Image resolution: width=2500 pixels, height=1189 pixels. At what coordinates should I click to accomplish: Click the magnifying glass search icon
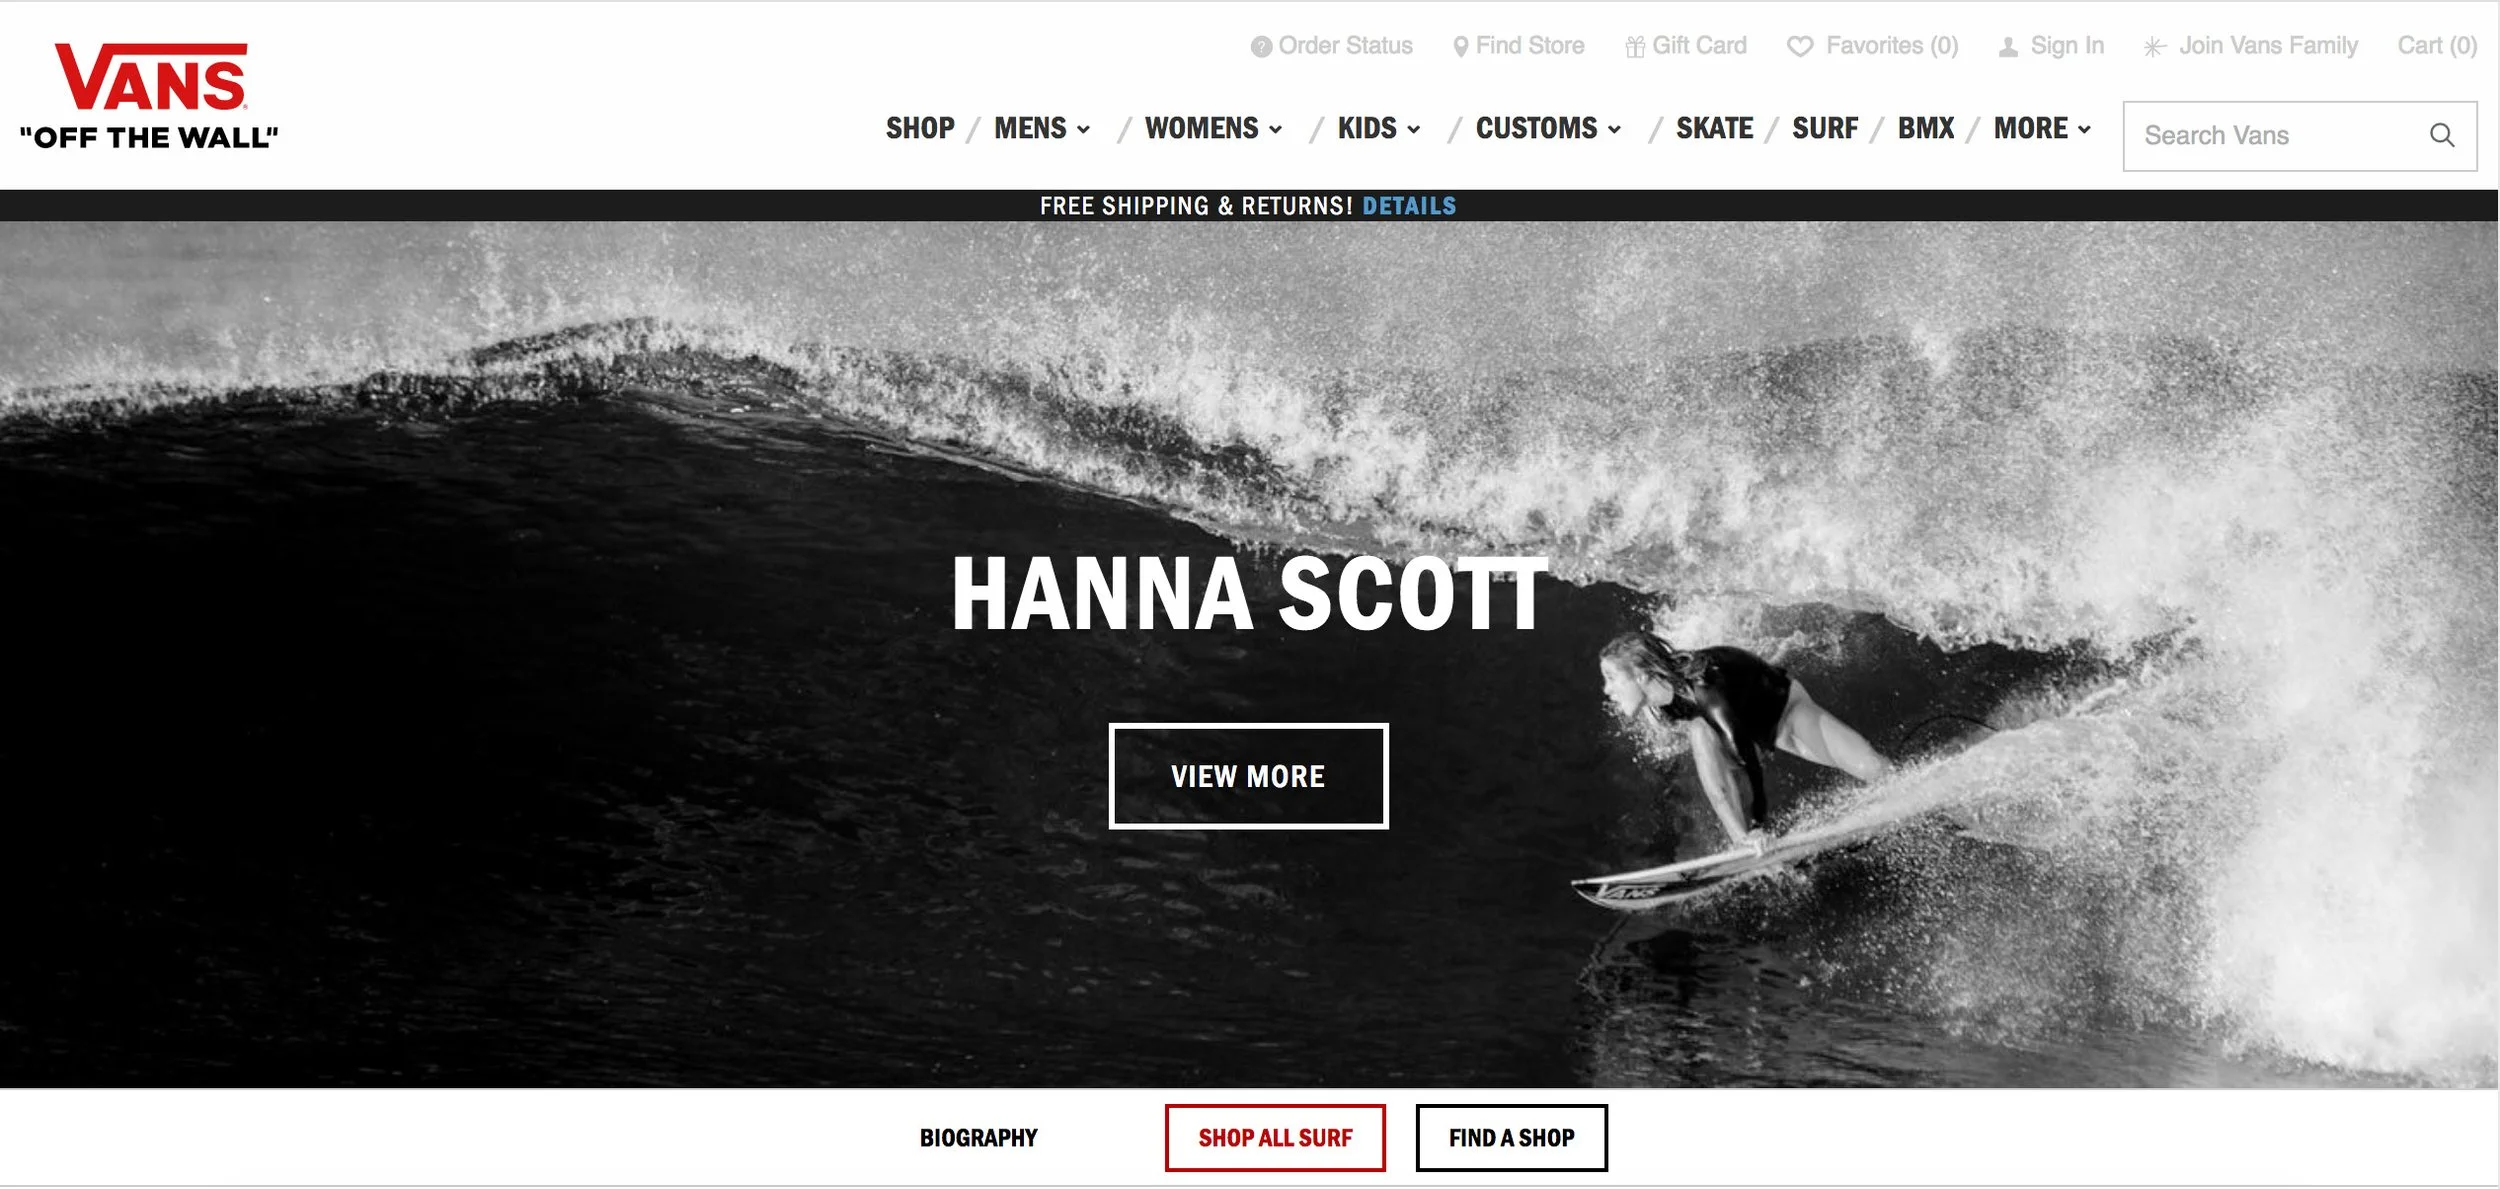coord(2442,135)
